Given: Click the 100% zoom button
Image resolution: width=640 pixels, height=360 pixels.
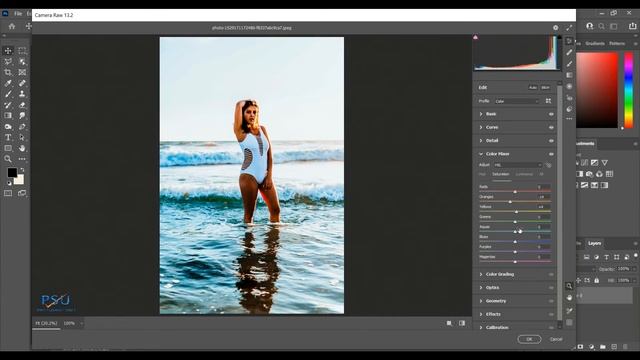Looking at the screenshot, I should tap(69, 323).
